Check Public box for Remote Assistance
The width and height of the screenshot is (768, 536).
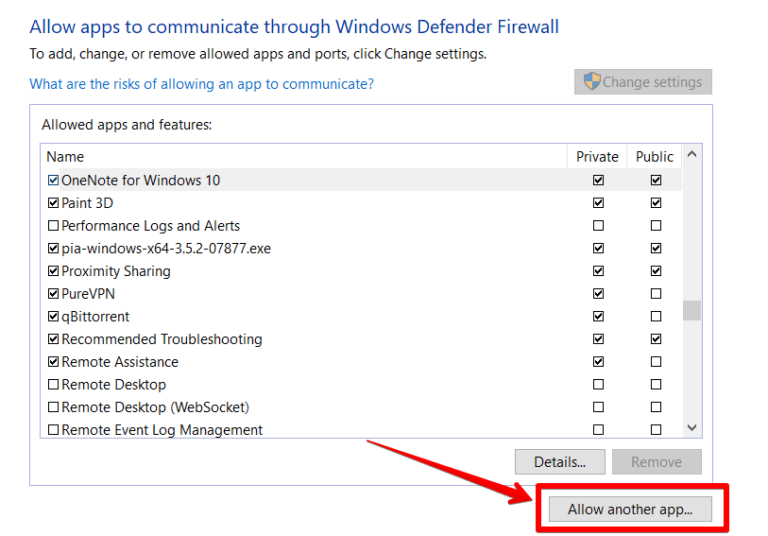(x=656, y=362)
